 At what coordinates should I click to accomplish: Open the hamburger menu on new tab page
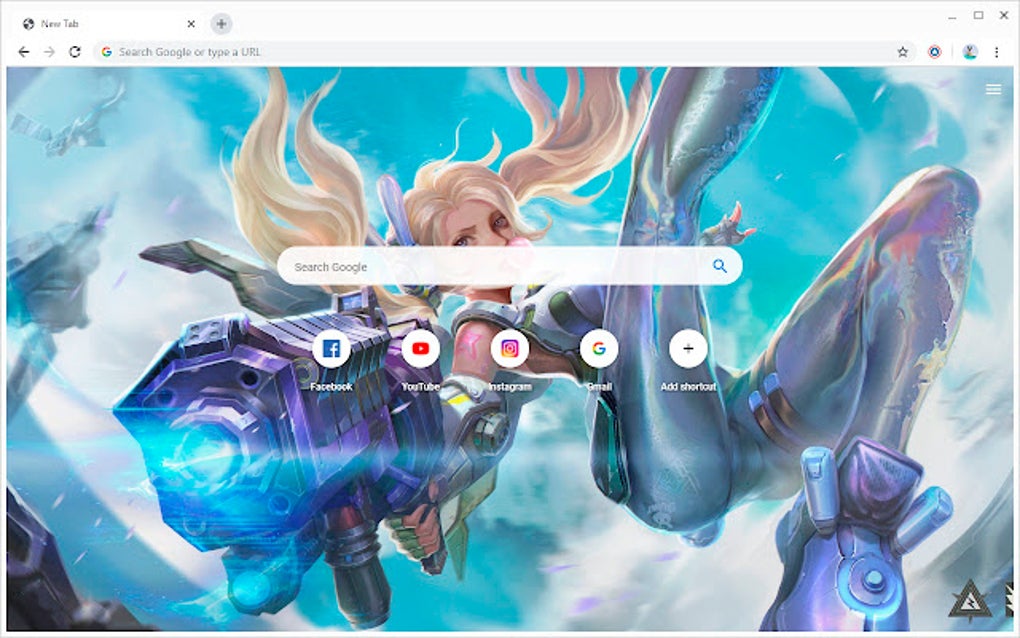point(993,89)
